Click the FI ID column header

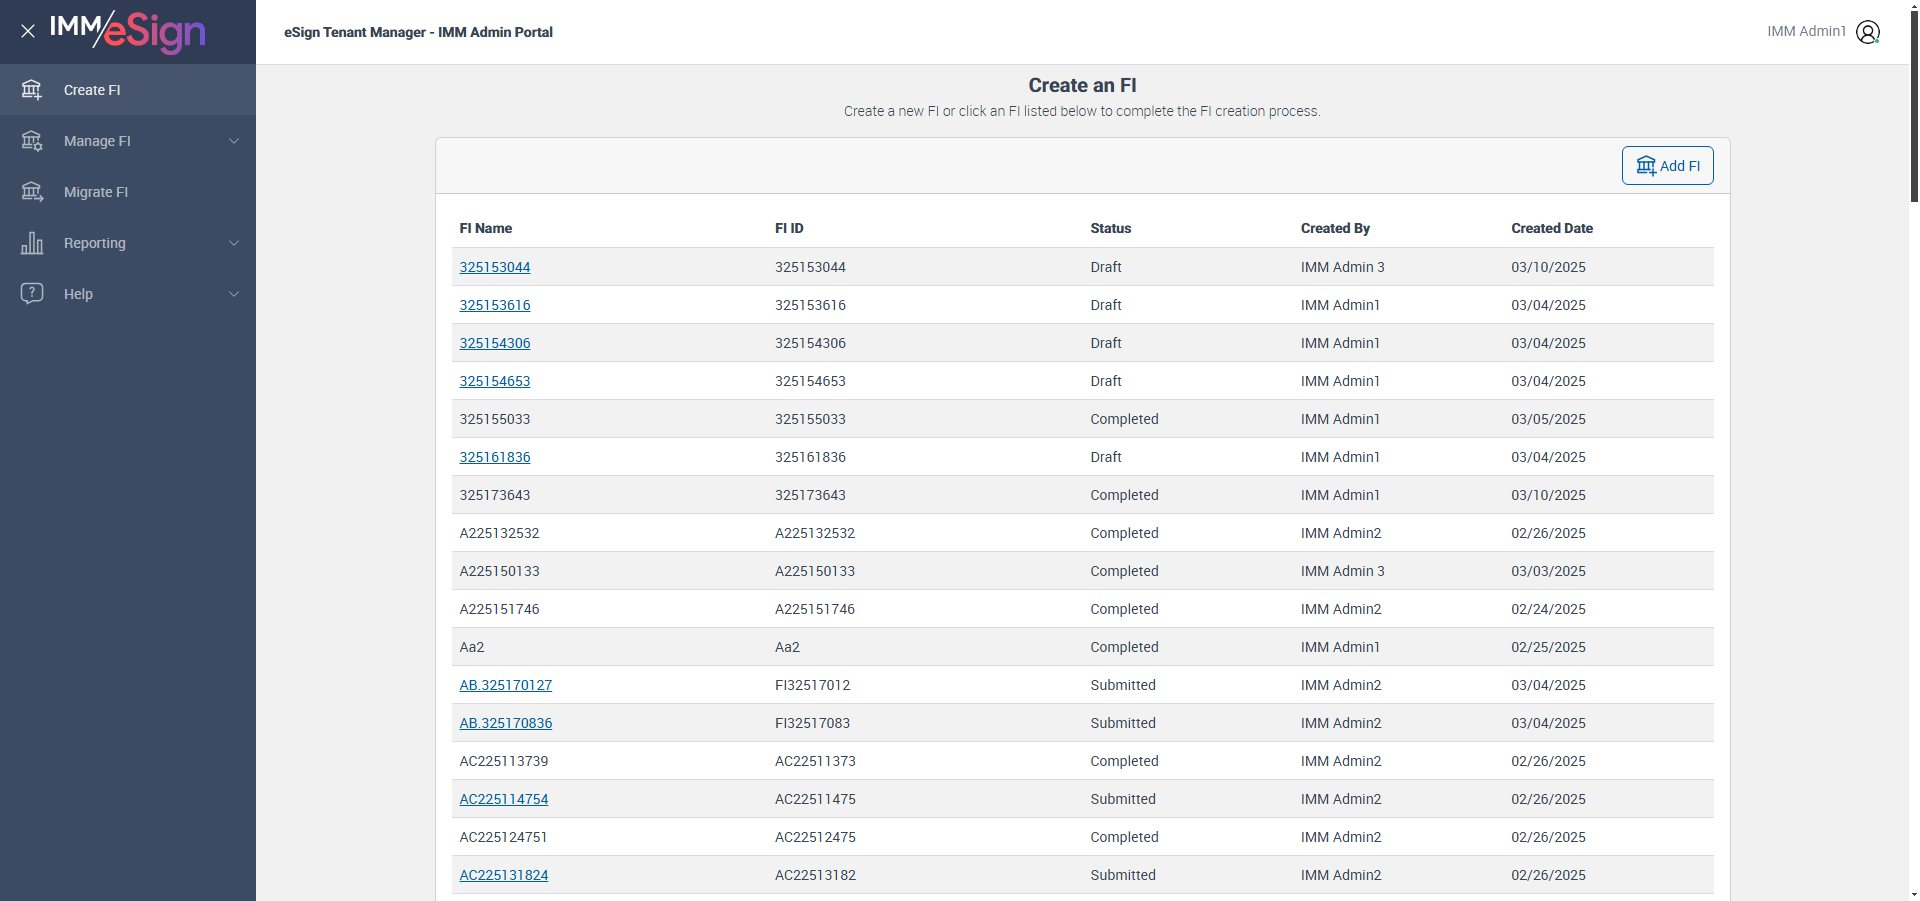point(789,228)
